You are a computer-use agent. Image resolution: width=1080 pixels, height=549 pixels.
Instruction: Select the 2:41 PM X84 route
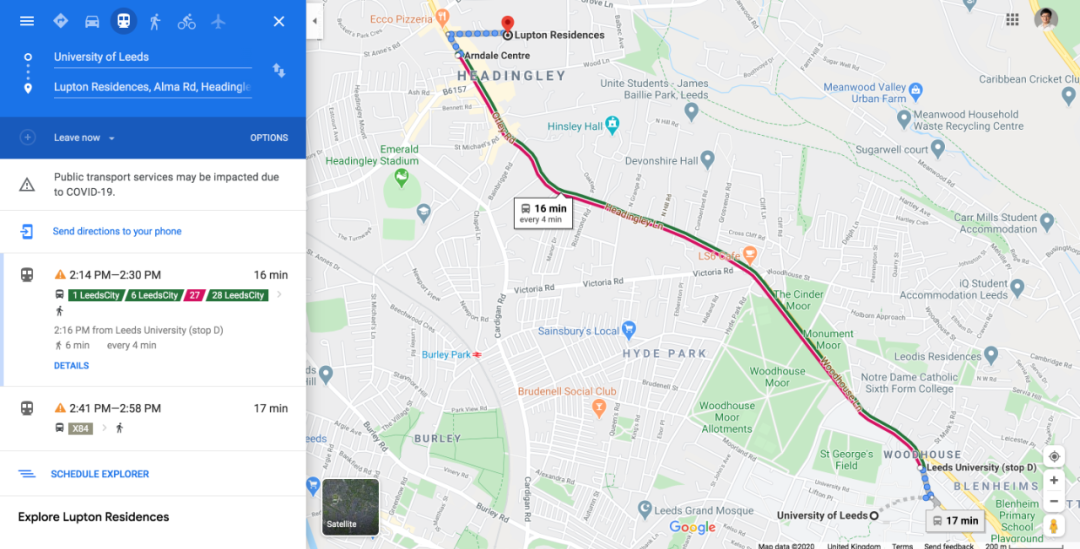point(153,418)
